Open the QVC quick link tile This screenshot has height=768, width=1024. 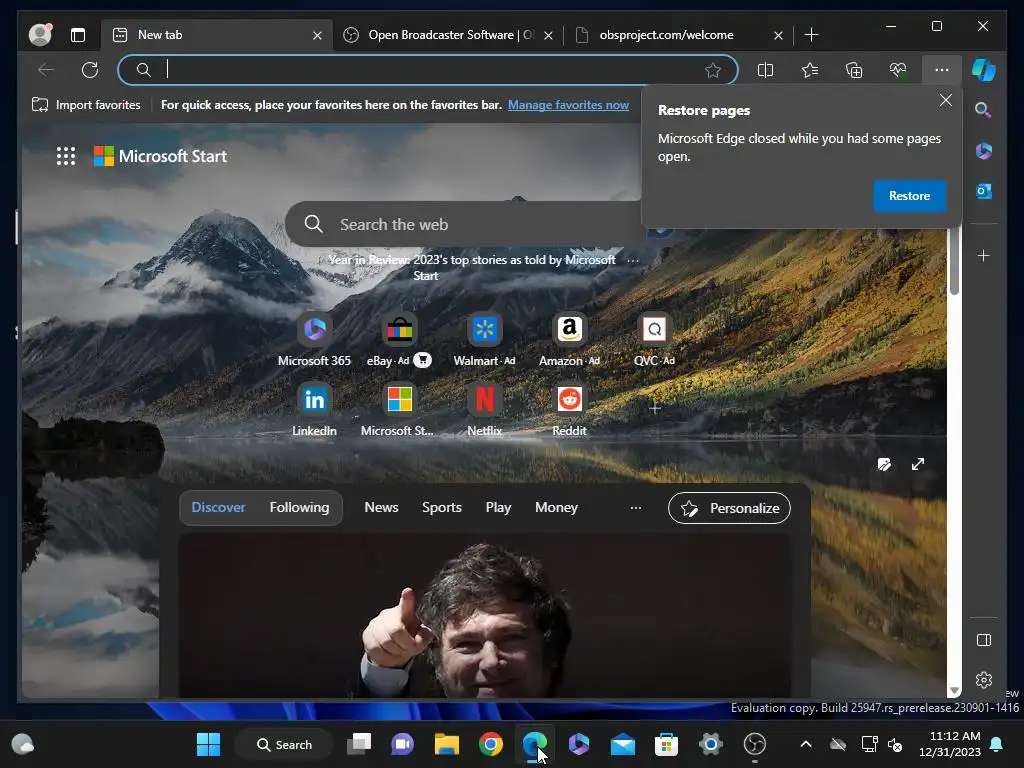654,339
